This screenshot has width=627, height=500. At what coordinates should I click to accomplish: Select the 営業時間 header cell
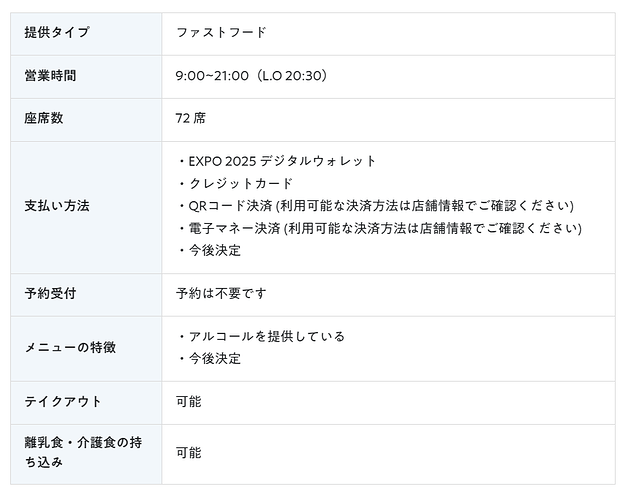click(50, 76)
